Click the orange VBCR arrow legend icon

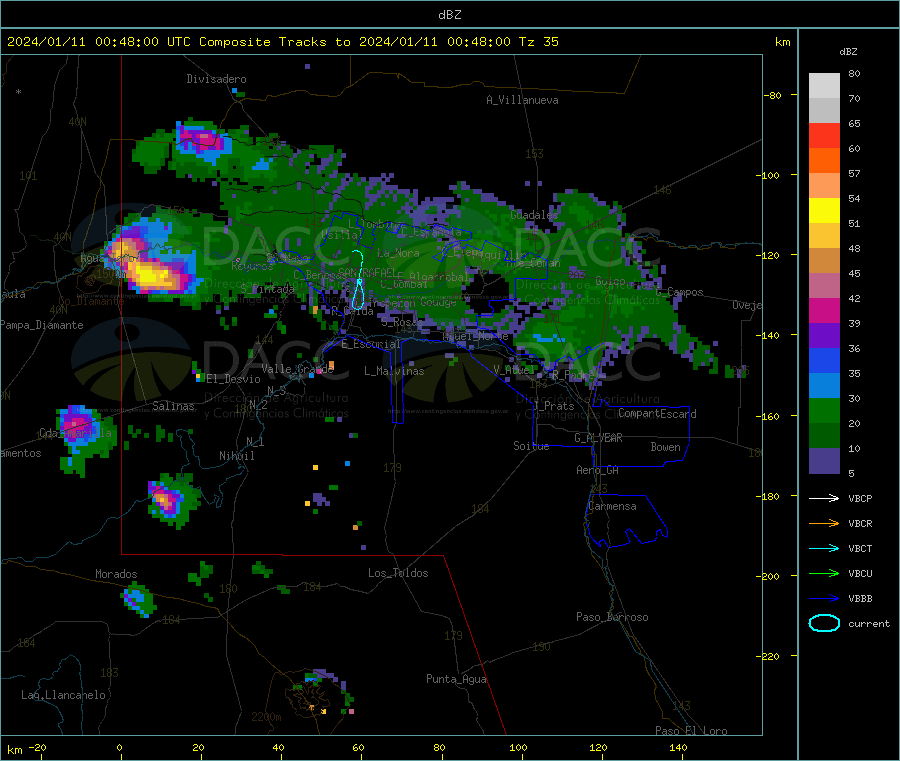[x=824, y=523]
